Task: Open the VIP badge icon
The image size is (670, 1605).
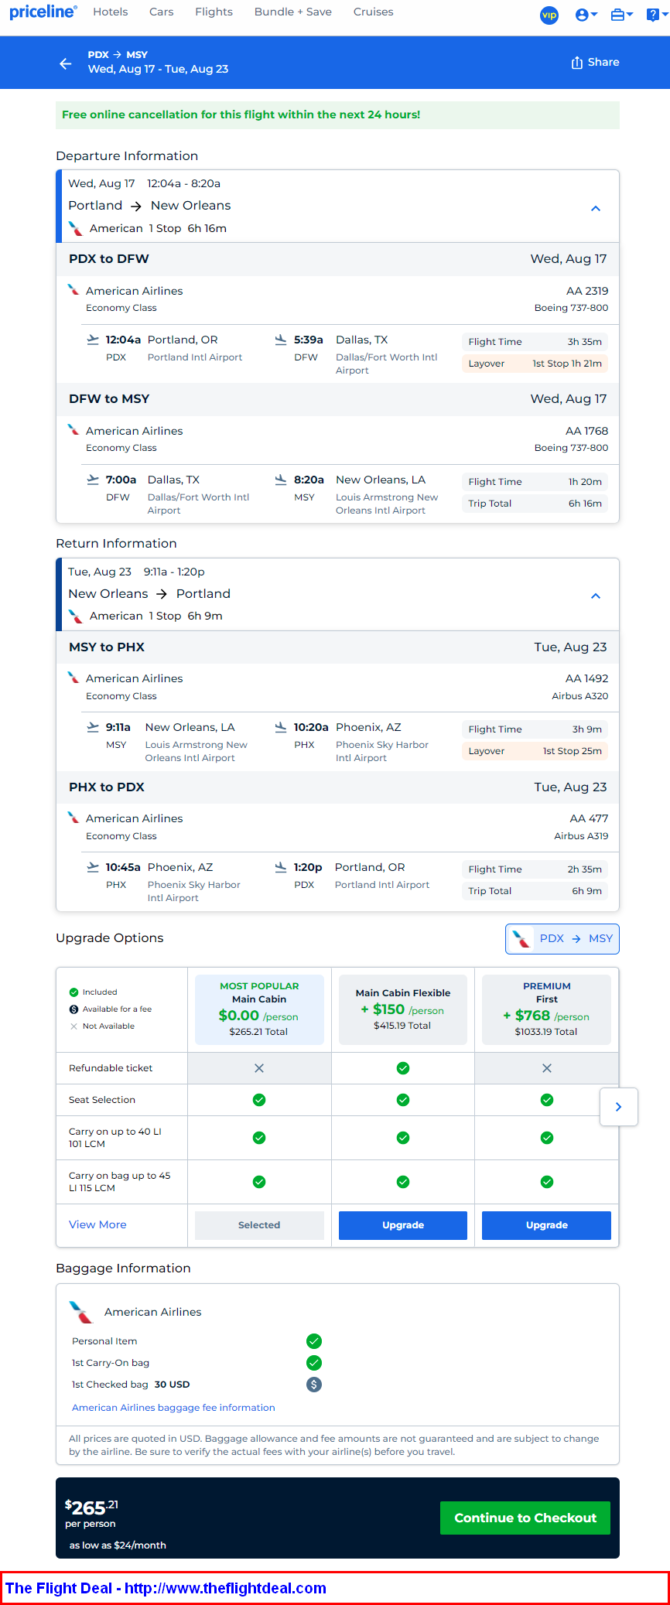Action: pyautogui.click(x=549, y=15)
